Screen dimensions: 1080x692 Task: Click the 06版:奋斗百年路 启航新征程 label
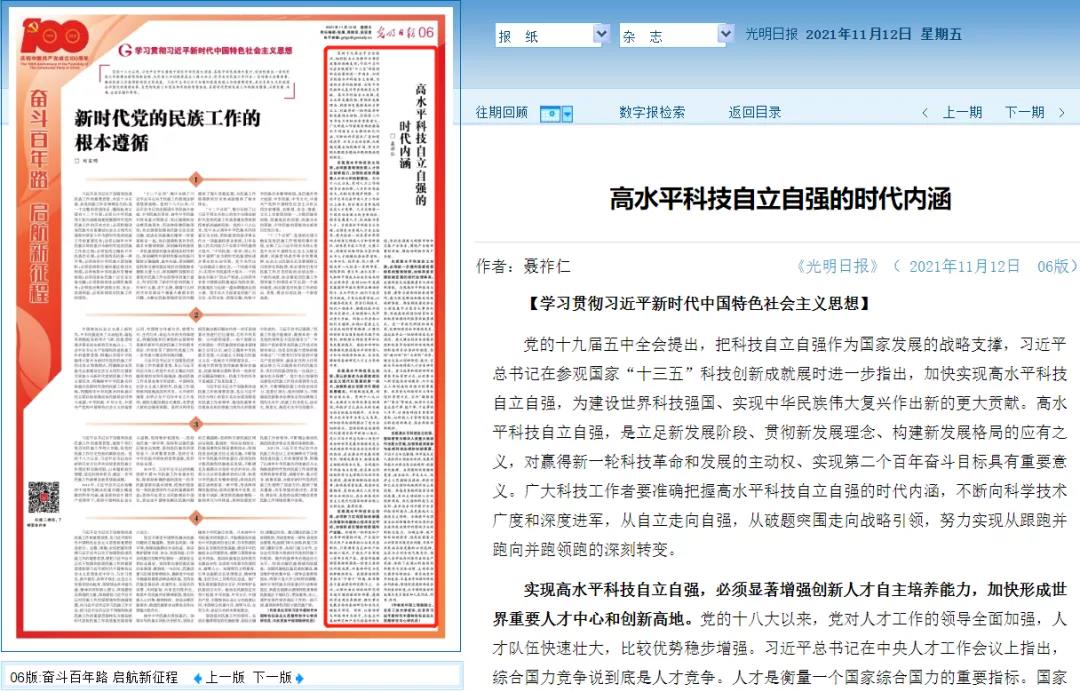pyautogui.click(x=94, y=678)
